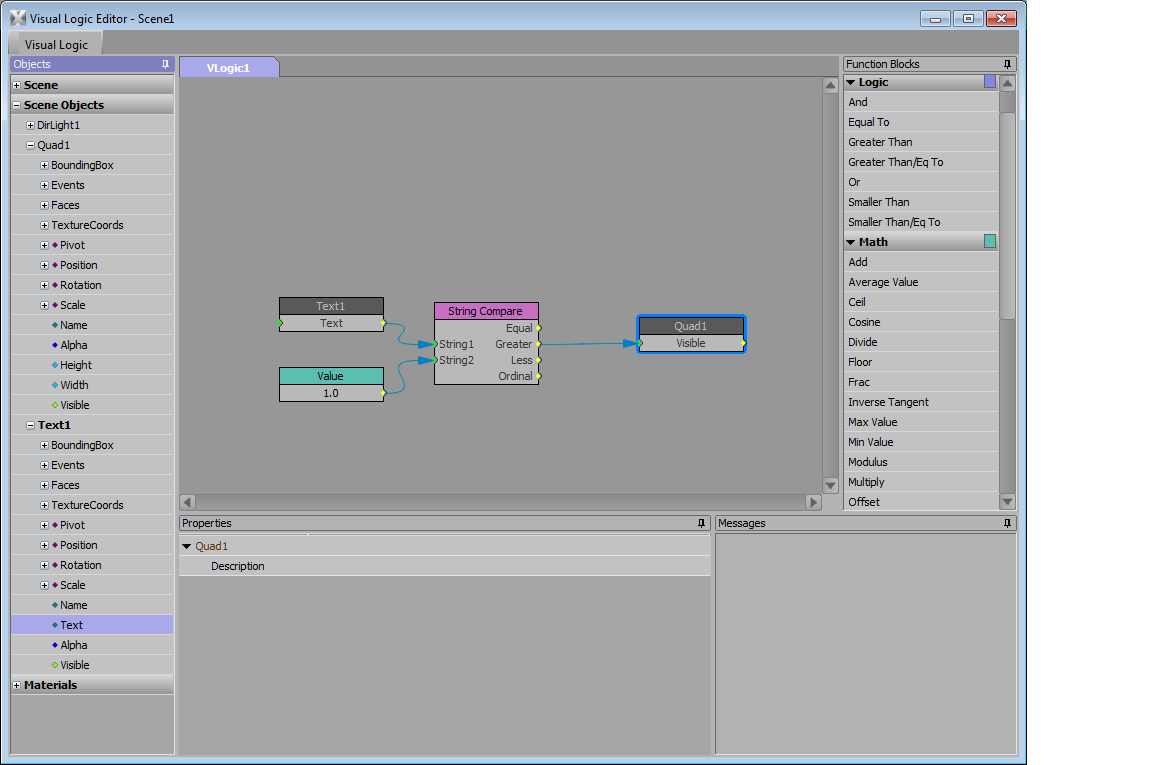The image size is (1152, 765).
Task: Click the canvas horizontal scrollbar right arrow
Action: pyautogui.click(x=813, y=502)
